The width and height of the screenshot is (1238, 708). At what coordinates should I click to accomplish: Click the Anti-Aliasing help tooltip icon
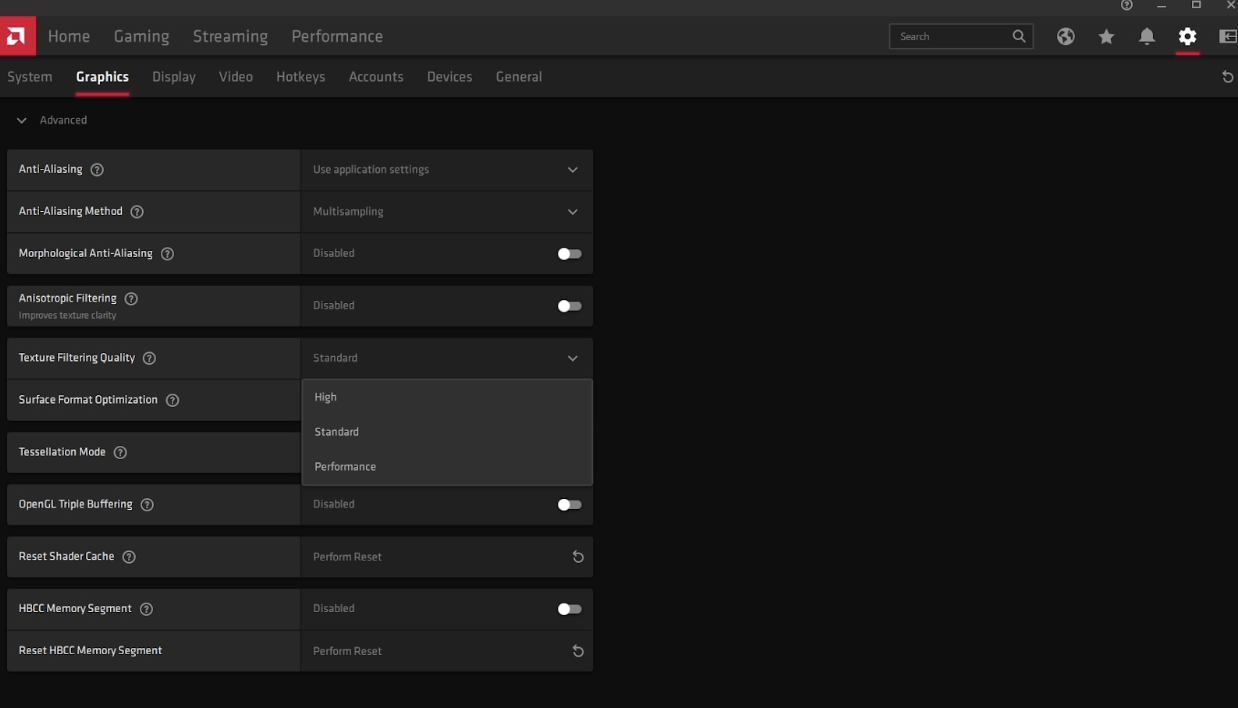click(x=96, y=169)
